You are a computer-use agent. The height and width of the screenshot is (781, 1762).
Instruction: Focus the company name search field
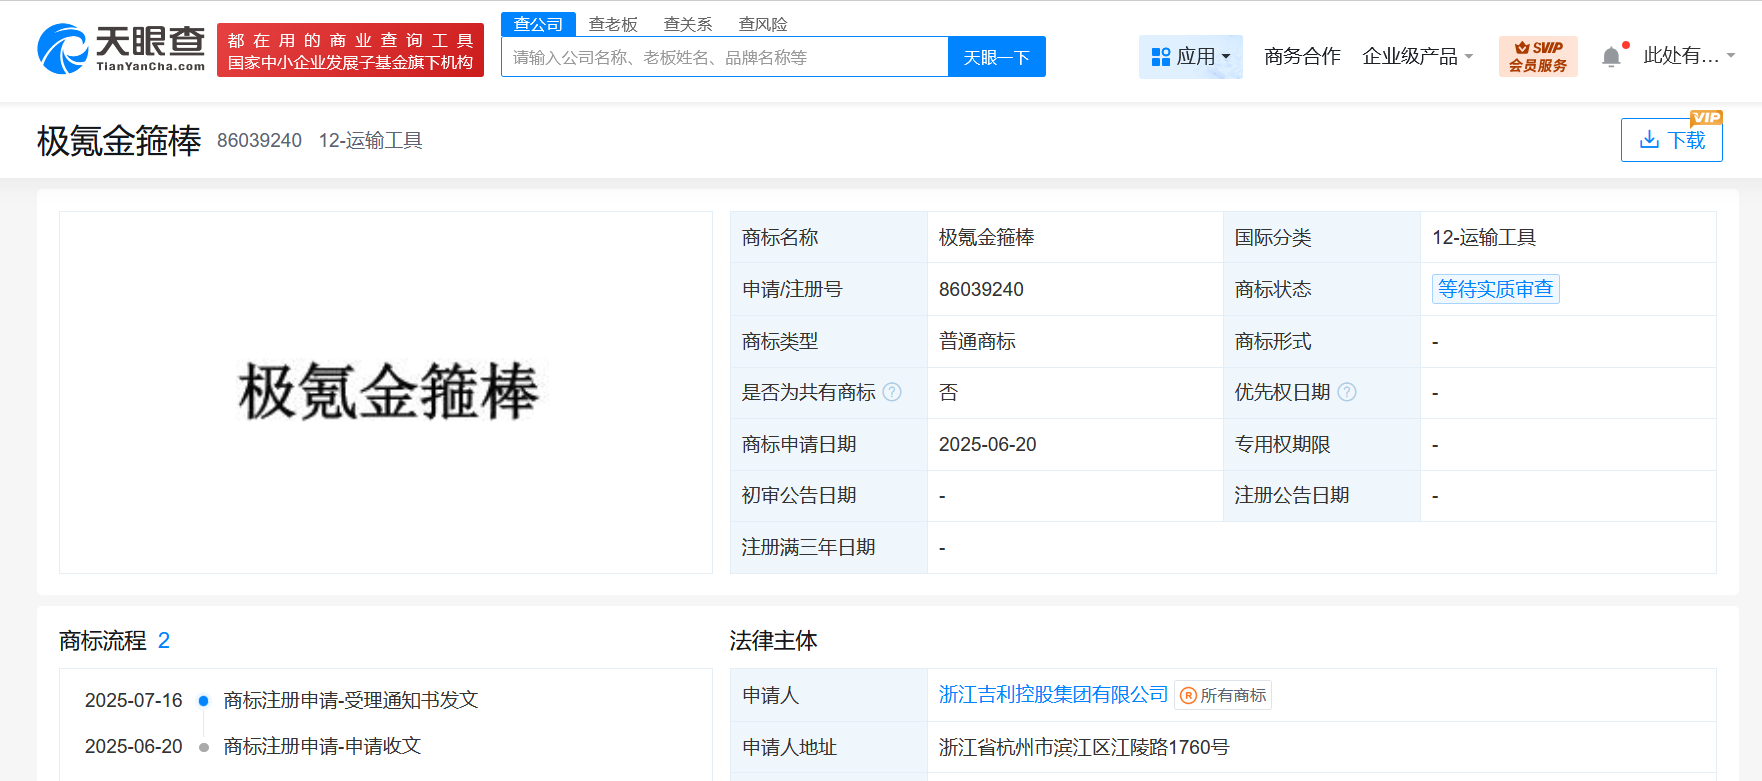click(x=725, y=57)
